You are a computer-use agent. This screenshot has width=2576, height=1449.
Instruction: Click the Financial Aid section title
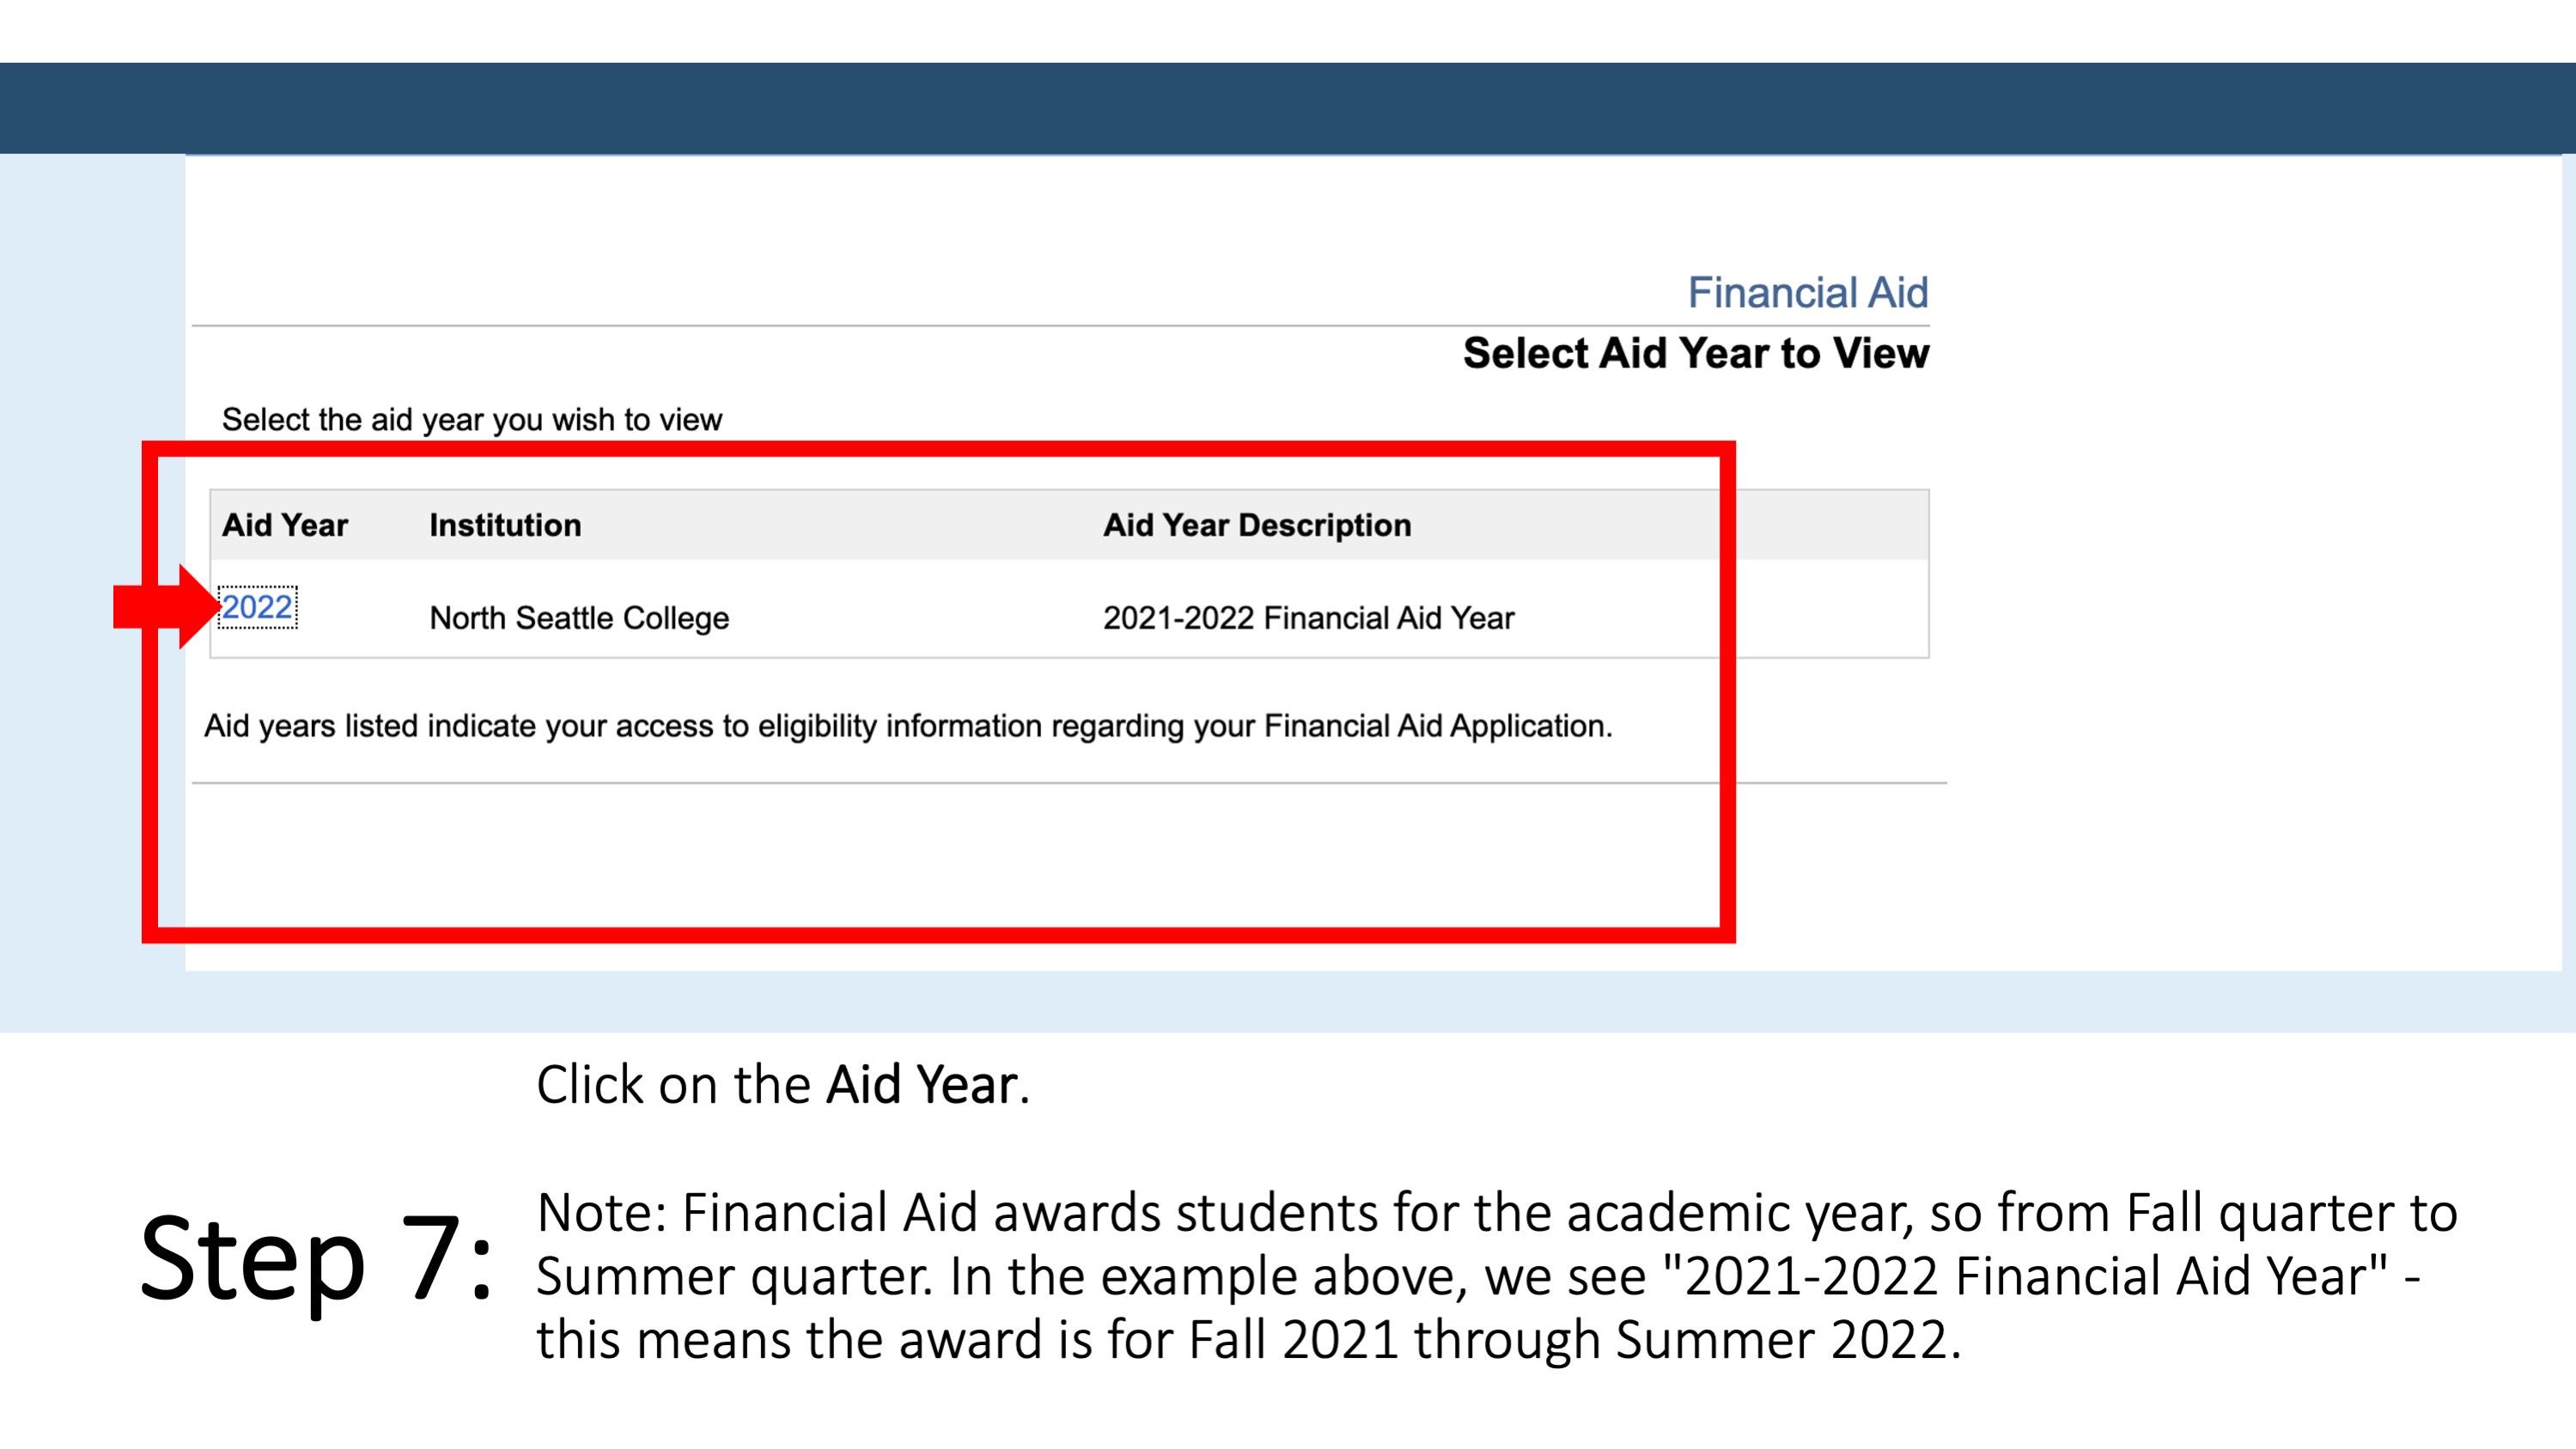[x=1805, y=290]
